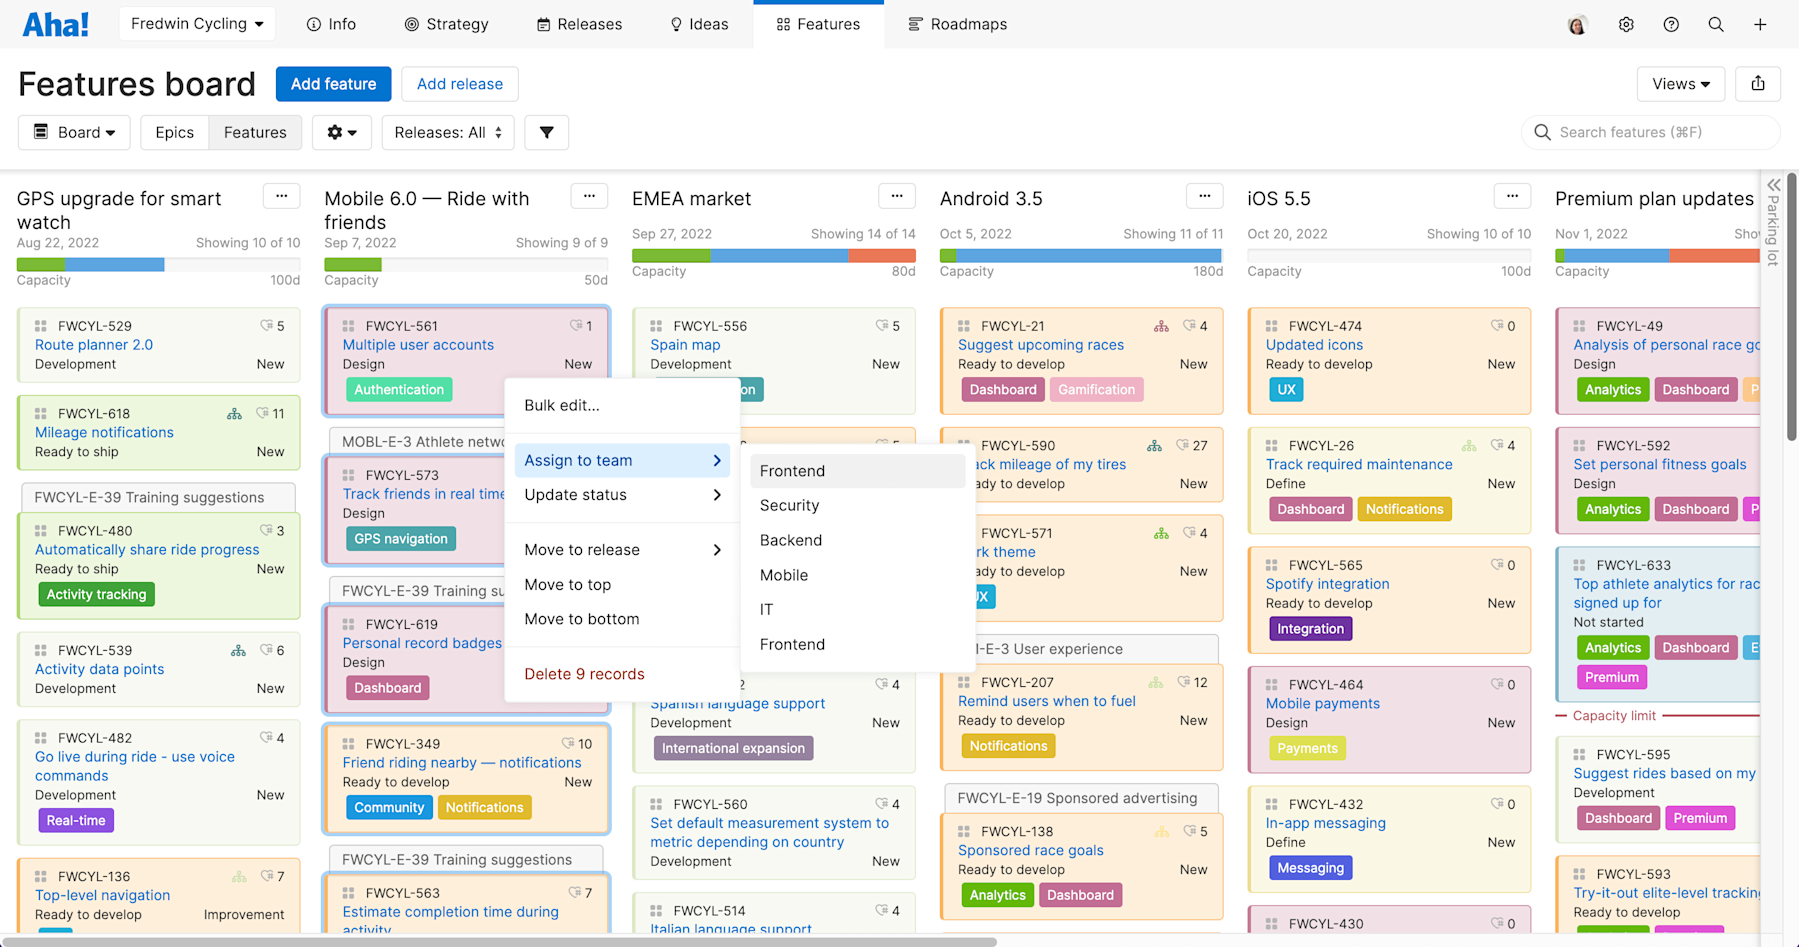The height and width of the screenshot is (947, 1799).
Task: Open the filter funnel next to Releases
Action: [546, 132]
